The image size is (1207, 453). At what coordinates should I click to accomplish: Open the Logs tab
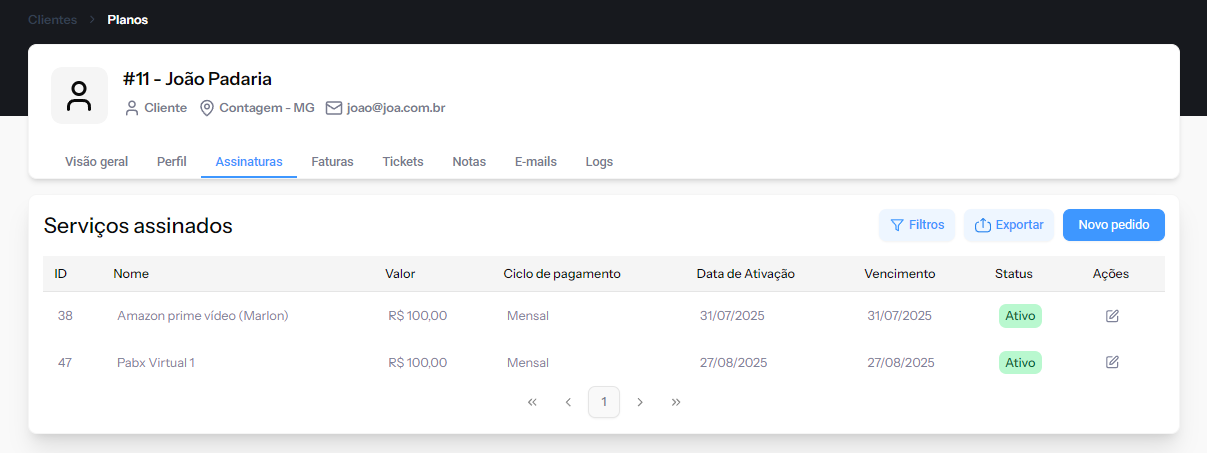pyautogui.click(x=599, y=161)
